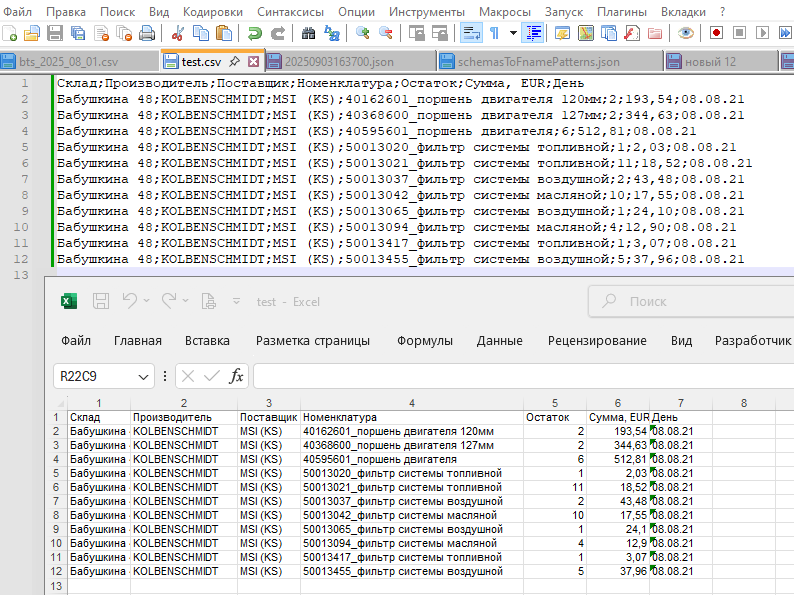Image resolution: width=794 pixels, height=595 pixels.
Task: Toggle Word wrap in Notepad++ toolbar
Action: 469,33
